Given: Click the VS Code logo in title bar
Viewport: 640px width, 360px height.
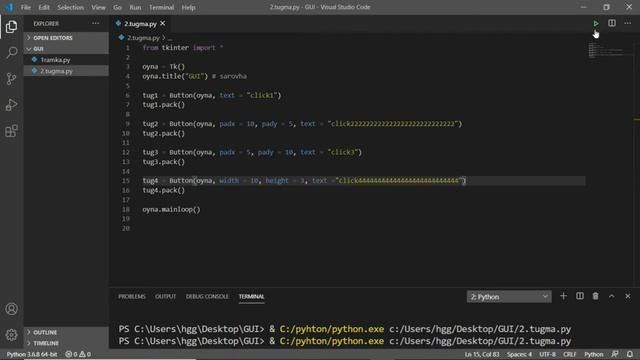Looking at the screenshot, I should coord(9,7).
